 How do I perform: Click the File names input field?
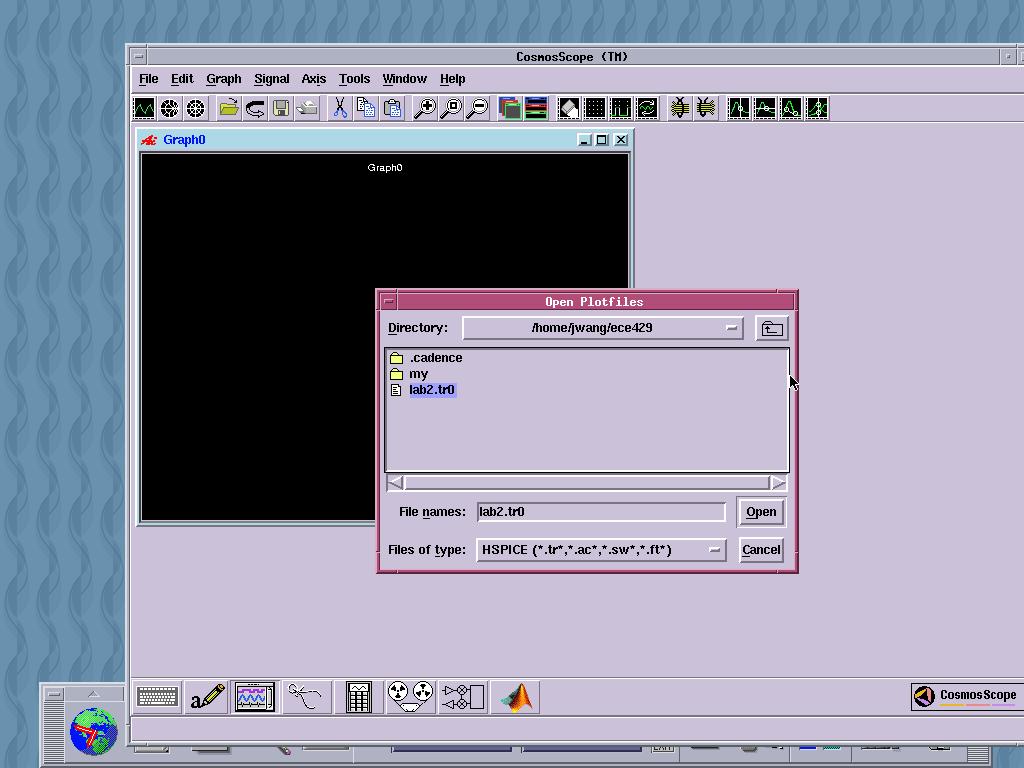[601, 511]
